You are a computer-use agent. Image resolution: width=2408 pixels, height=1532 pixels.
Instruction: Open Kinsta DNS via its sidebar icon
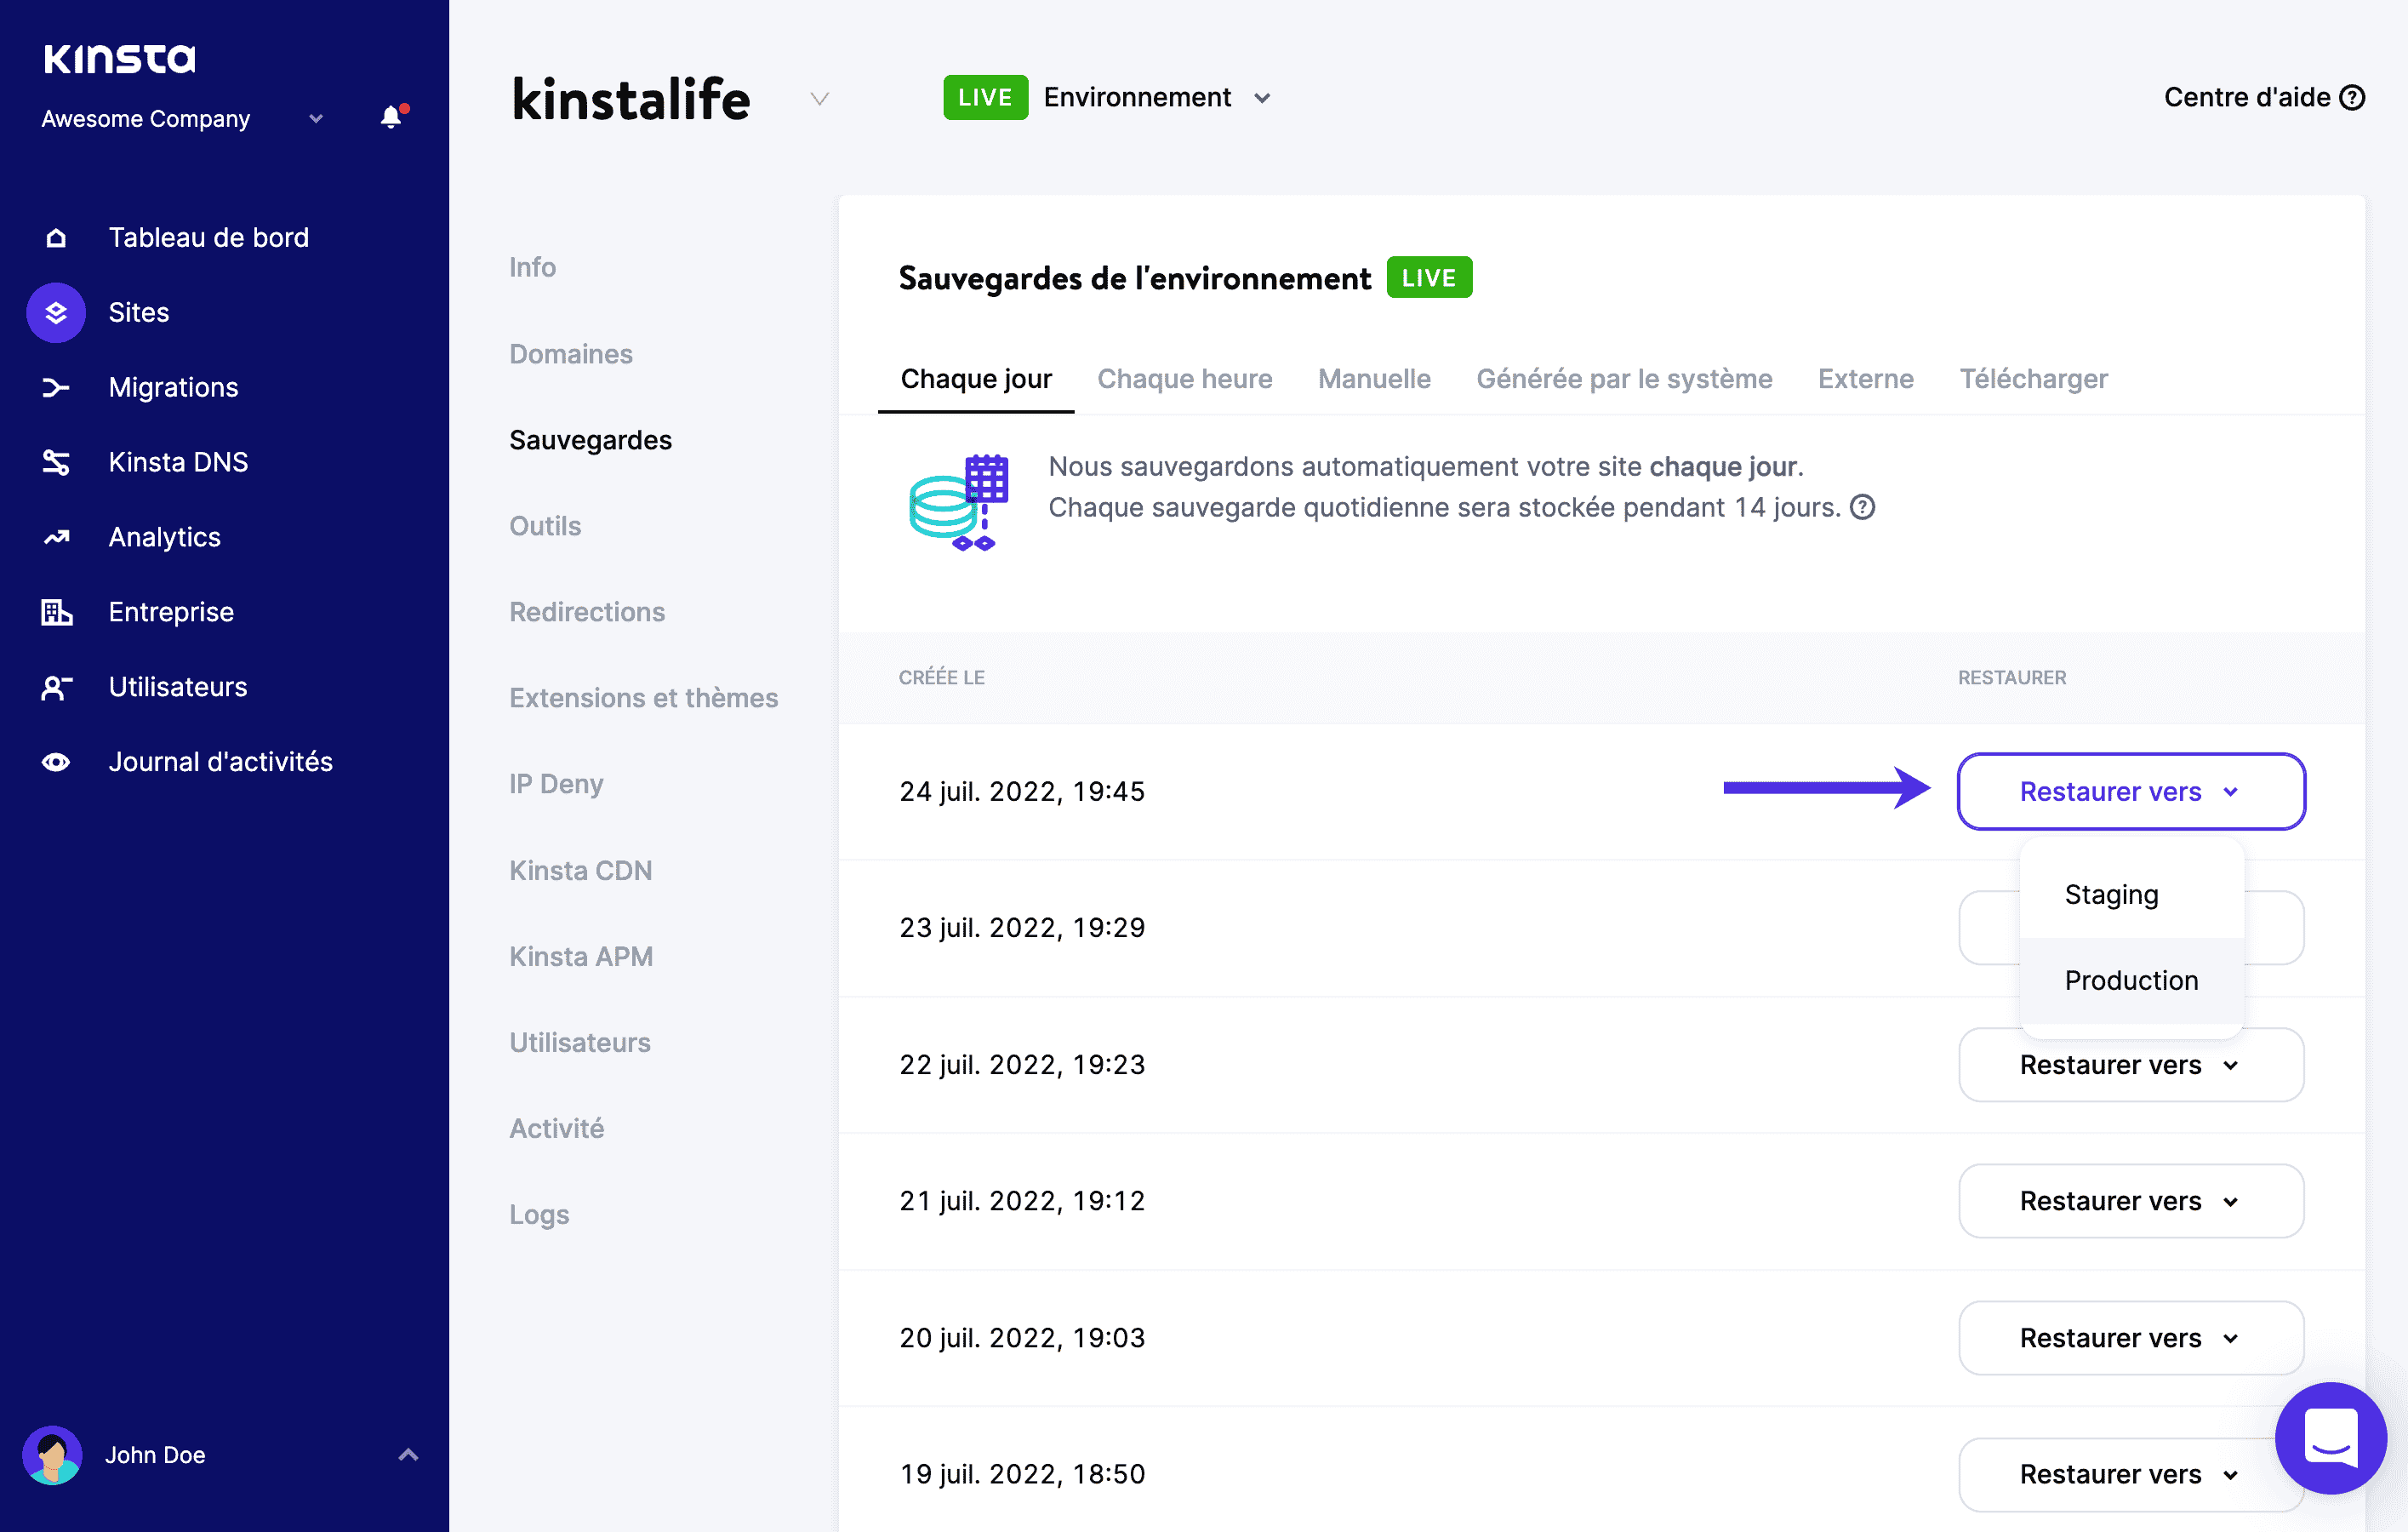[55, 461]
